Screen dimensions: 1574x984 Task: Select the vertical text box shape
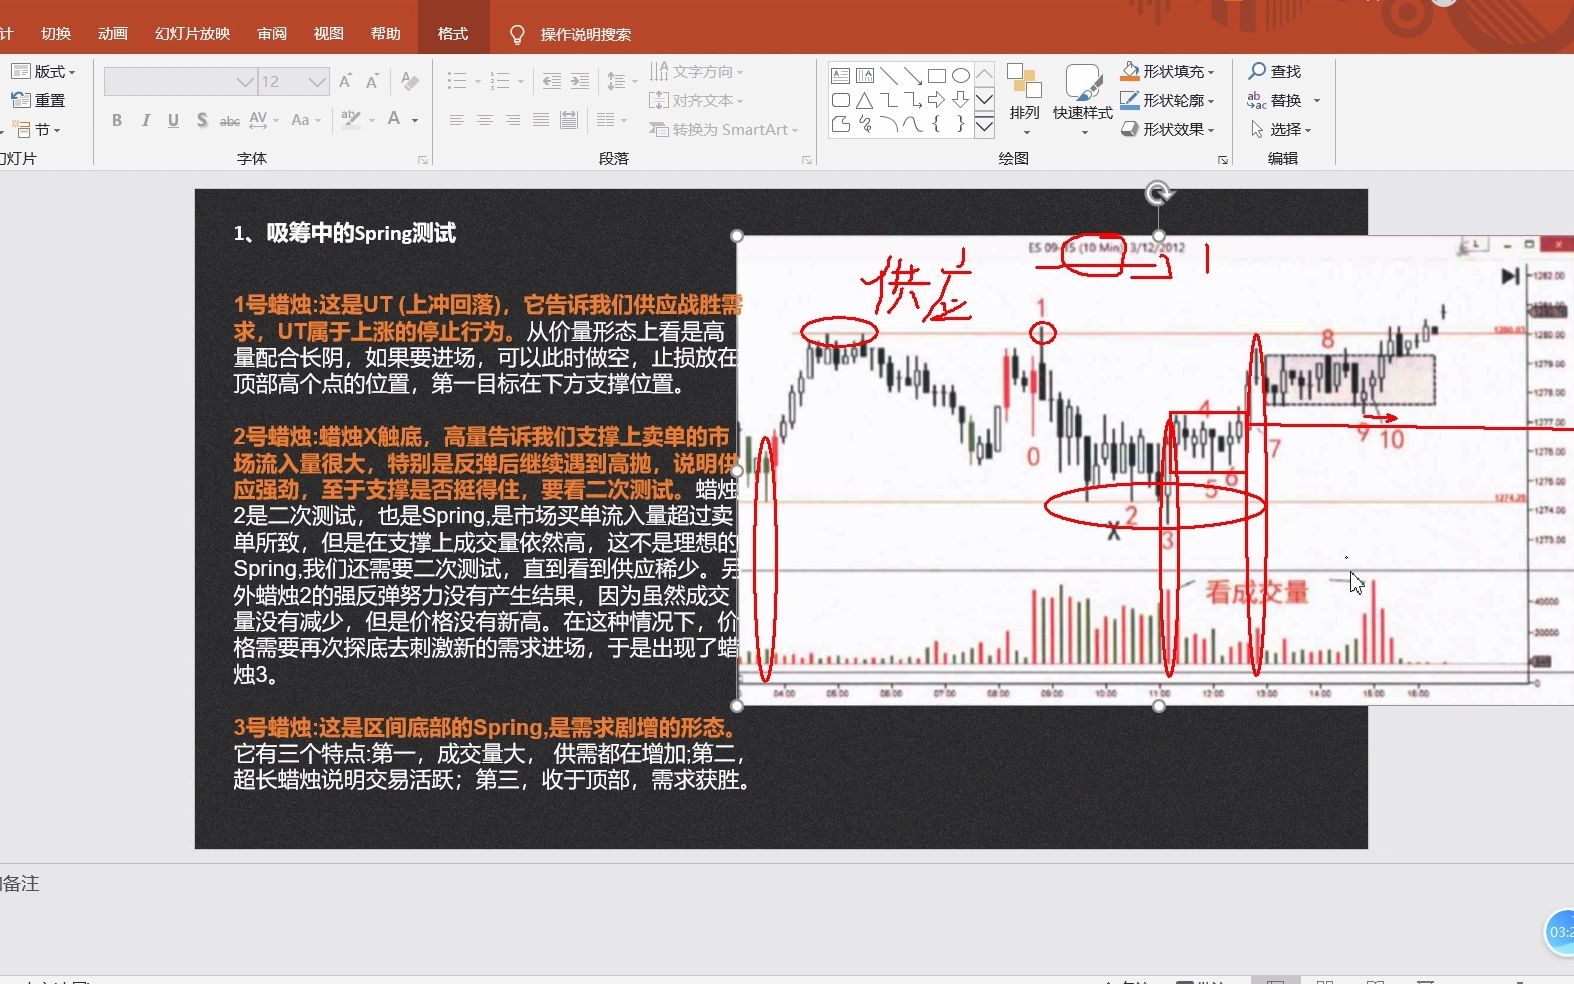pyautogui.click(x=865, y=76)
